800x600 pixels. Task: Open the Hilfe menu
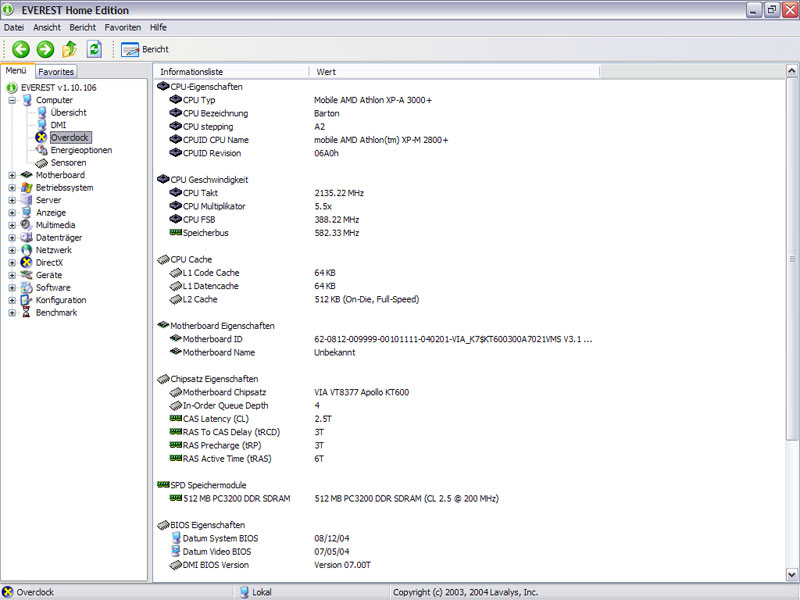coord(158,28)
